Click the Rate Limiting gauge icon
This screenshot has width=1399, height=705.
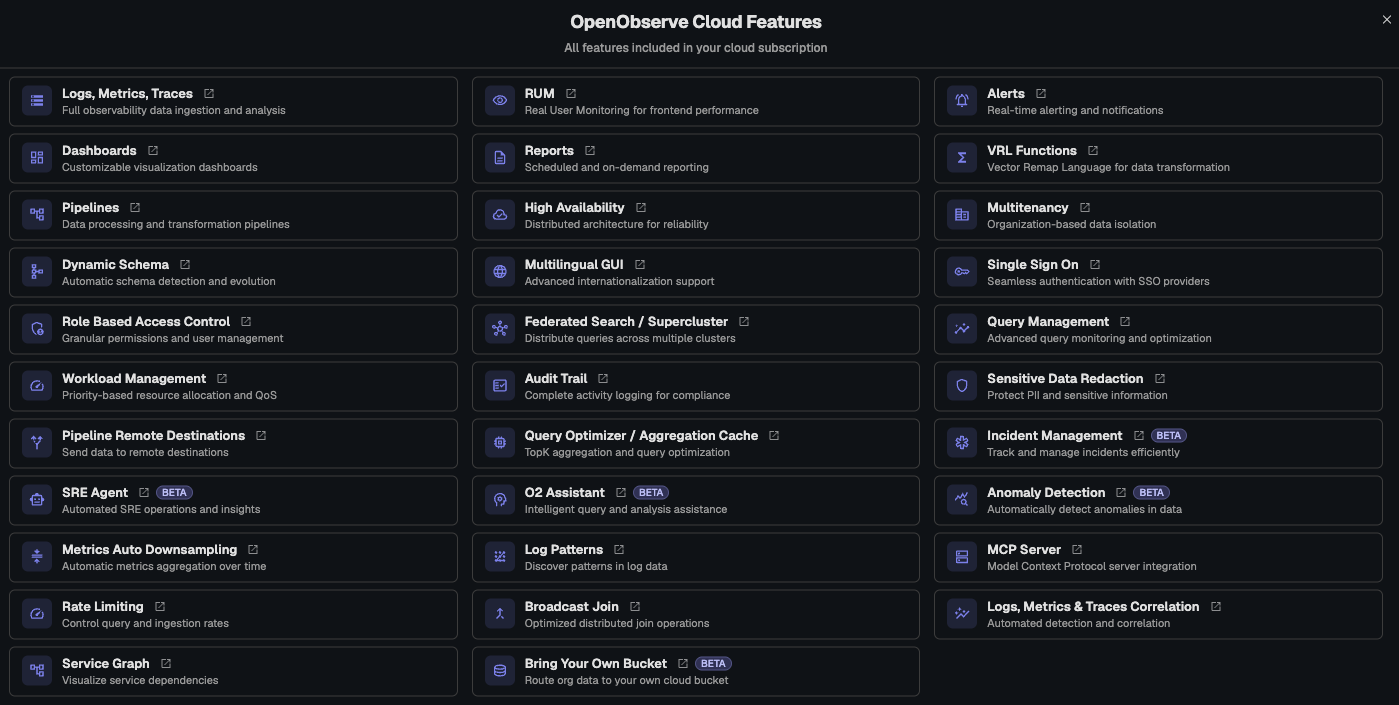37,614
